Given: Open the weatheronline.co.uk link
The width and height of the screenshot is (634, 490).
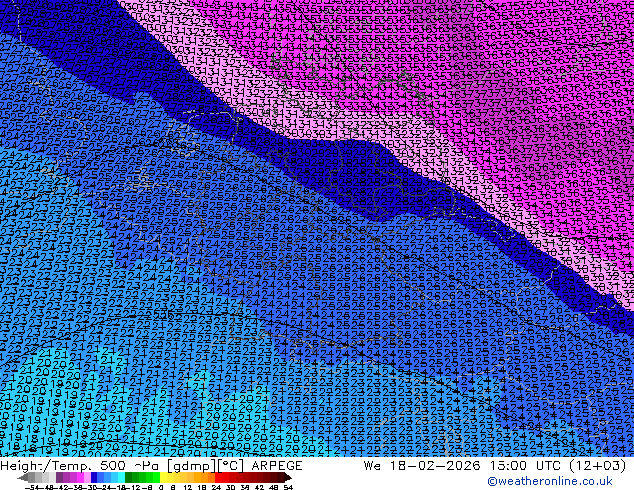Looking at the screenshot, I should 550,481.
